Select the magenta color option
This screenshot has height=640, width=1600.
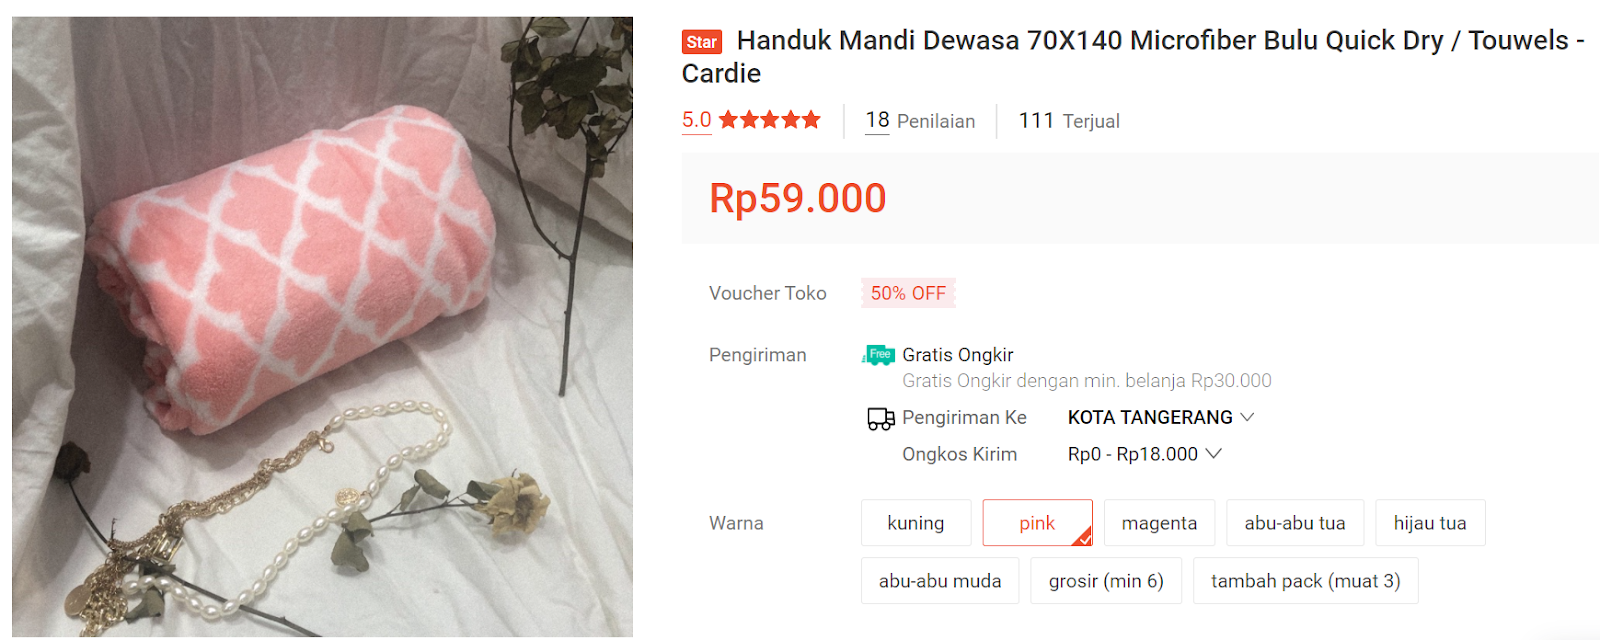tap(1159, 523)
